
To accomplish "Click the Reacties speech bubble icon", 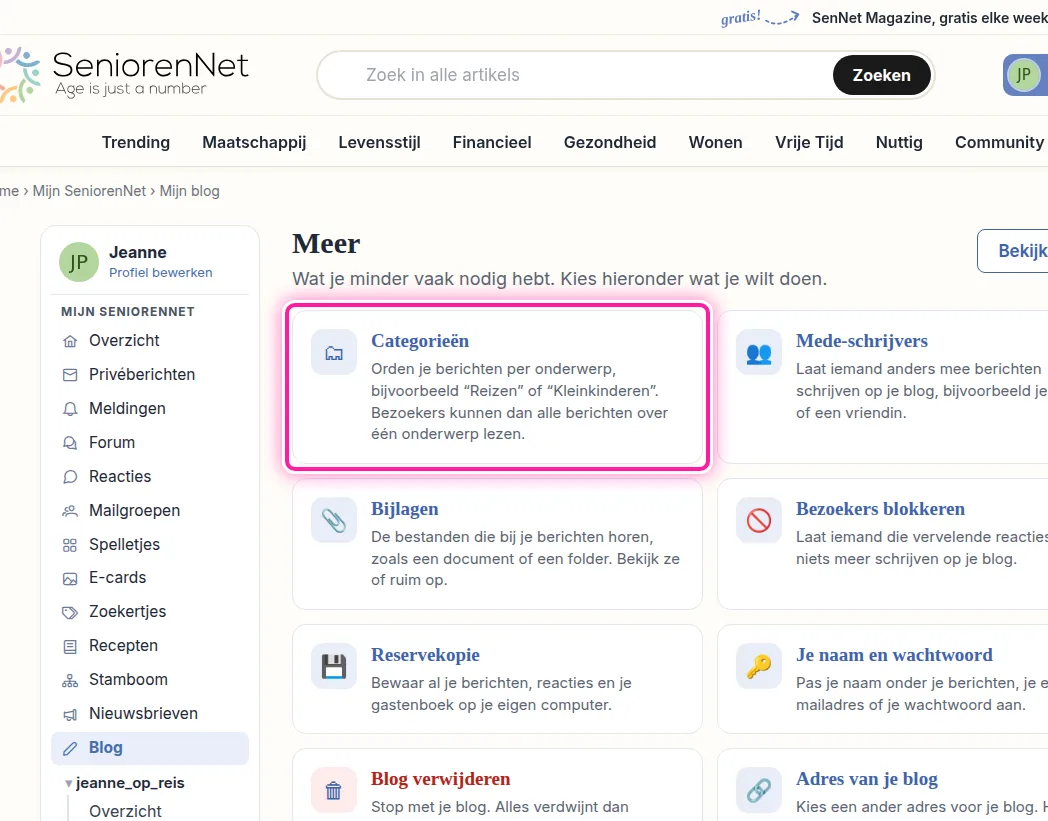I will (x=70, y=477).
